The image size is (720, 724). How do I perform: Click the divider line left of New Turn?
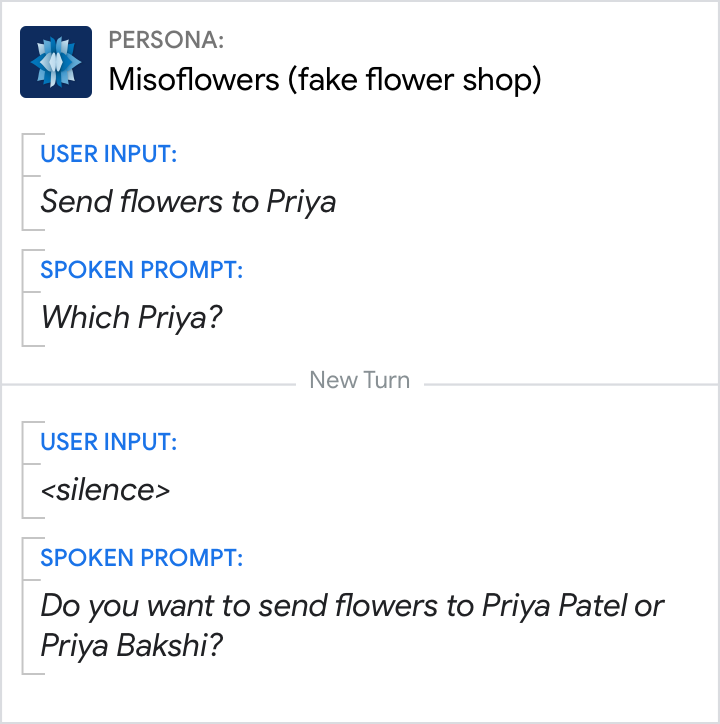tap(150, 383)
